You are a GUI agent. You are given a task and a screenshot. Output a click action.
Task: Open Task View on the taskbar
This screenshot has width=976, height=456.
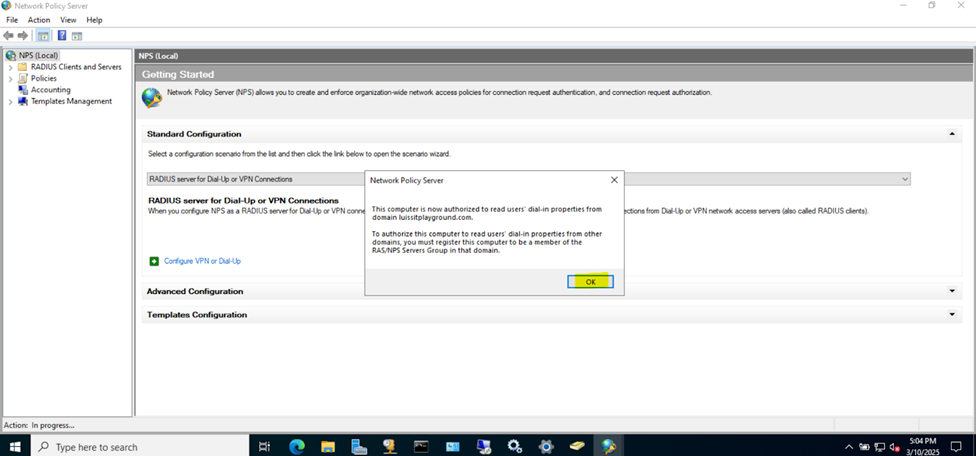click(265, 446)
